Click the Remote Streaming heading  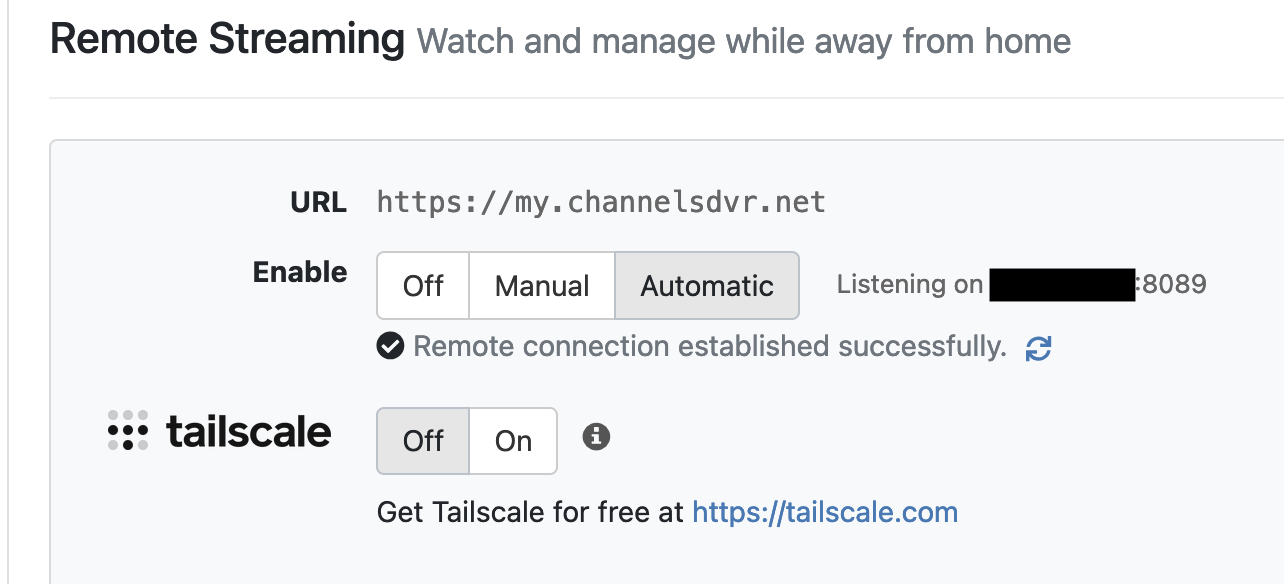point(227,39)
